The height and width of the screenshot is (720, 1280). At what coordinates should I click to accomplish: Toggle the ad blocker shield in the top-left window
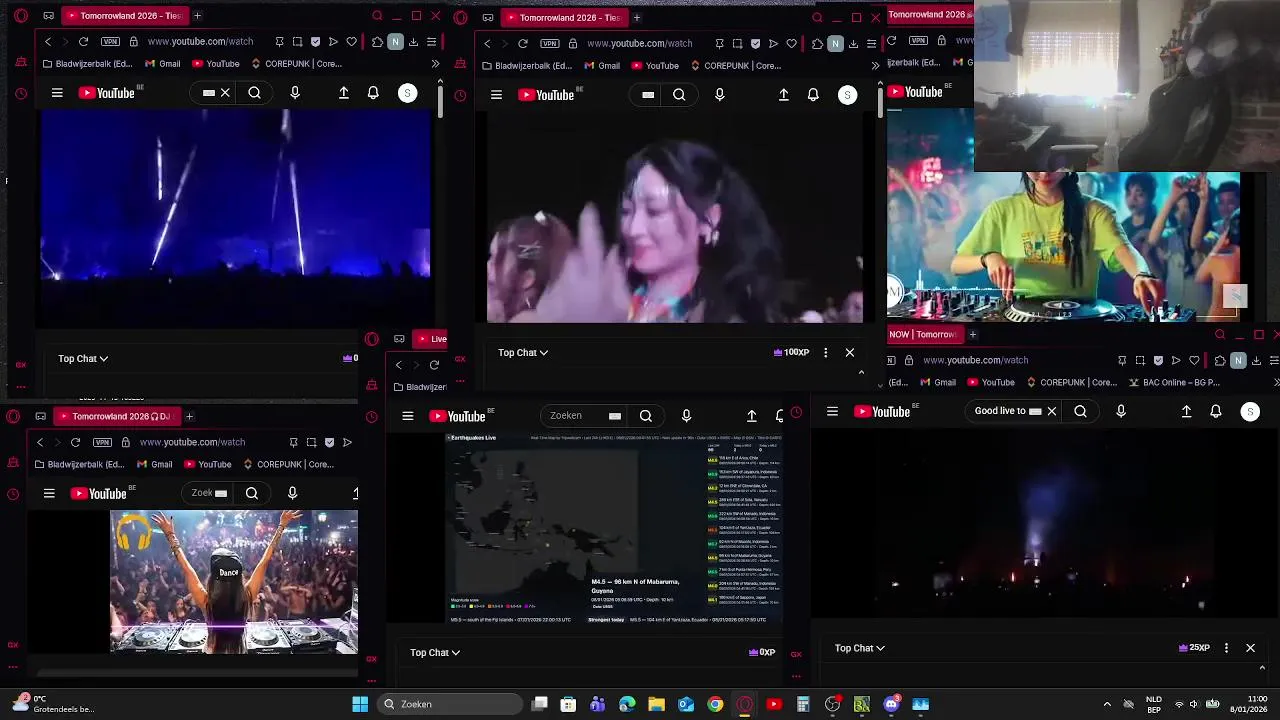coord(315,42)
